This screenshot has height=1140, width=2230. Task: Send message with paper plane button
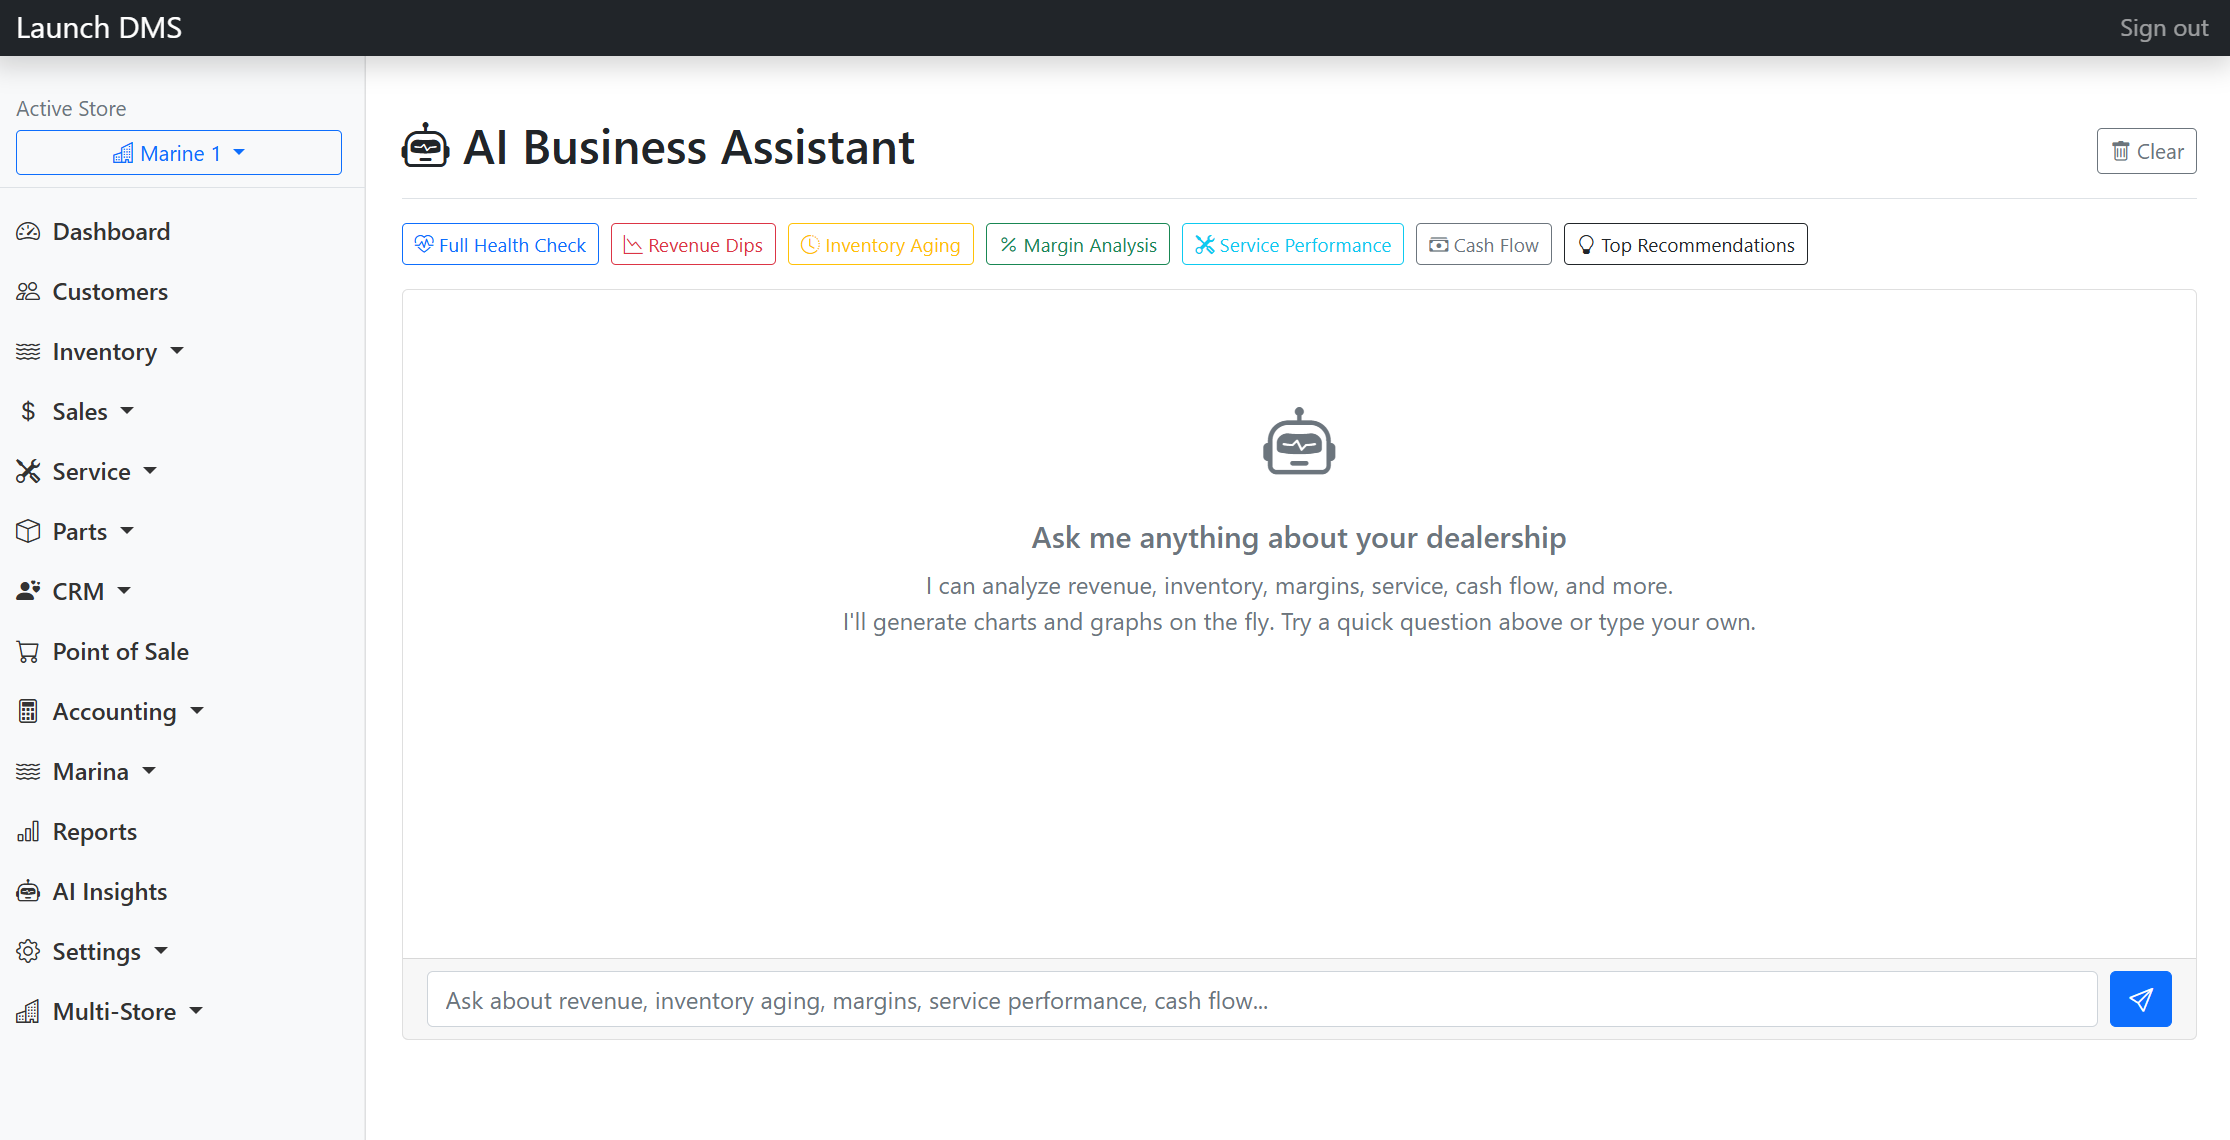2140,999
